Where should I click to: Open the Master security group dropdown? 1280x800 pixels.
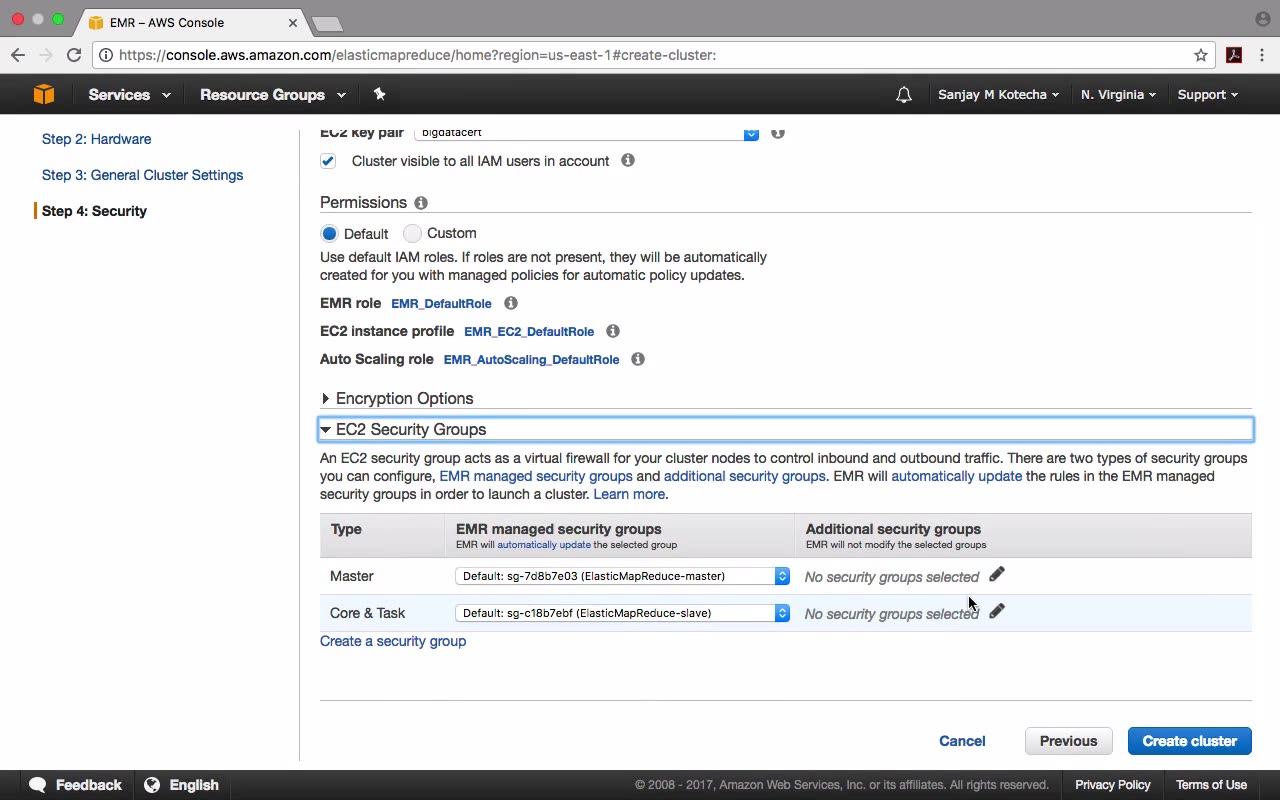pyautogui.click(x=622, y=576)
